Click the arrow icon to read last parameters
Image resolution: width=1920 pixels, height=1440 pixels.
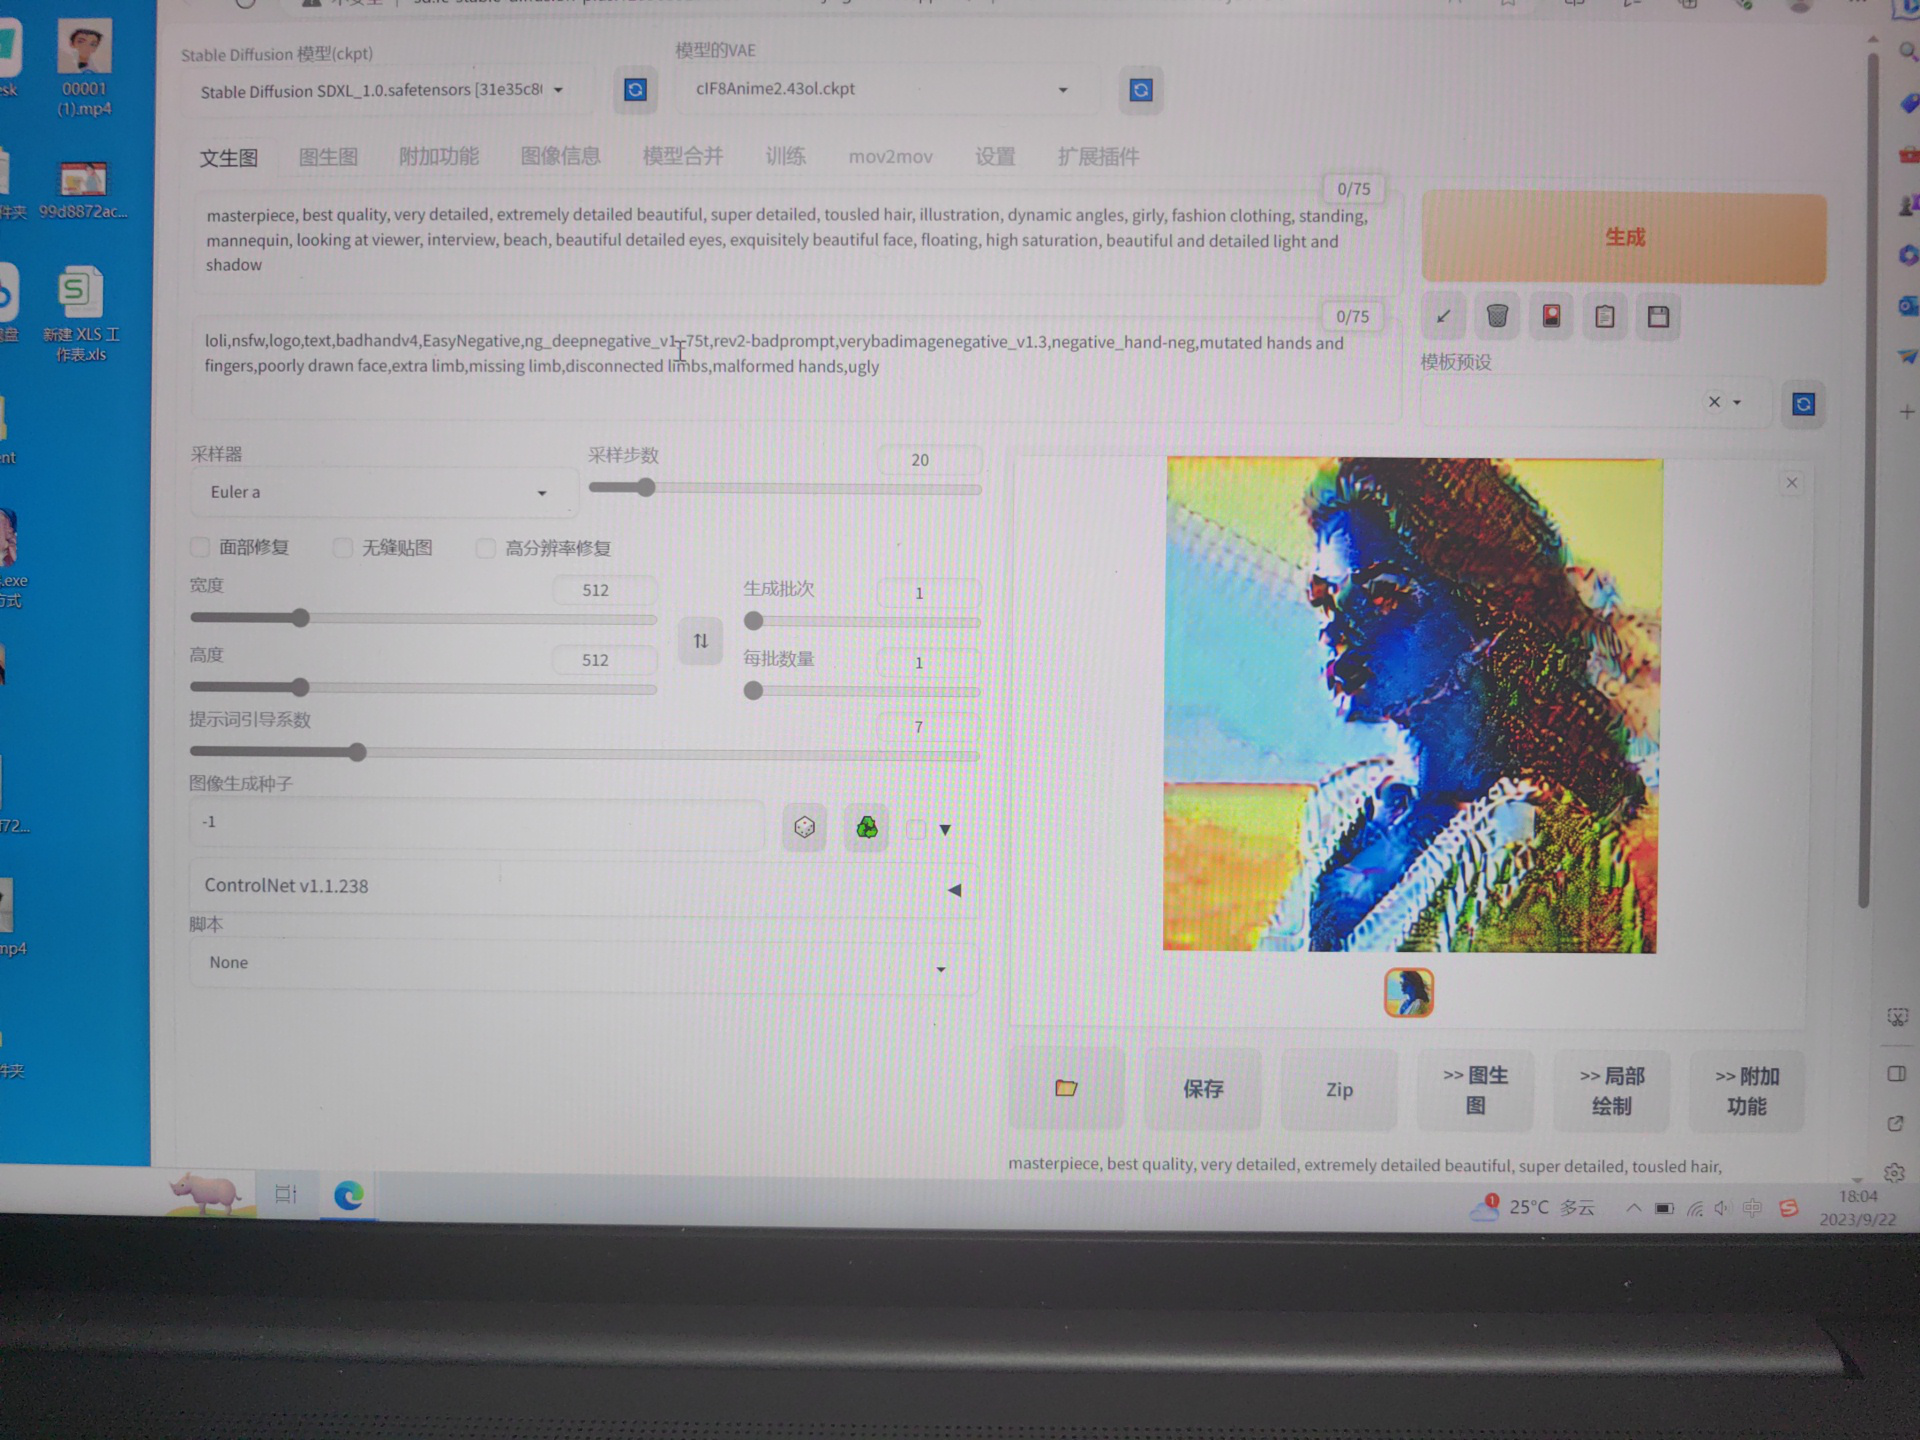[x=1443, y=317]
